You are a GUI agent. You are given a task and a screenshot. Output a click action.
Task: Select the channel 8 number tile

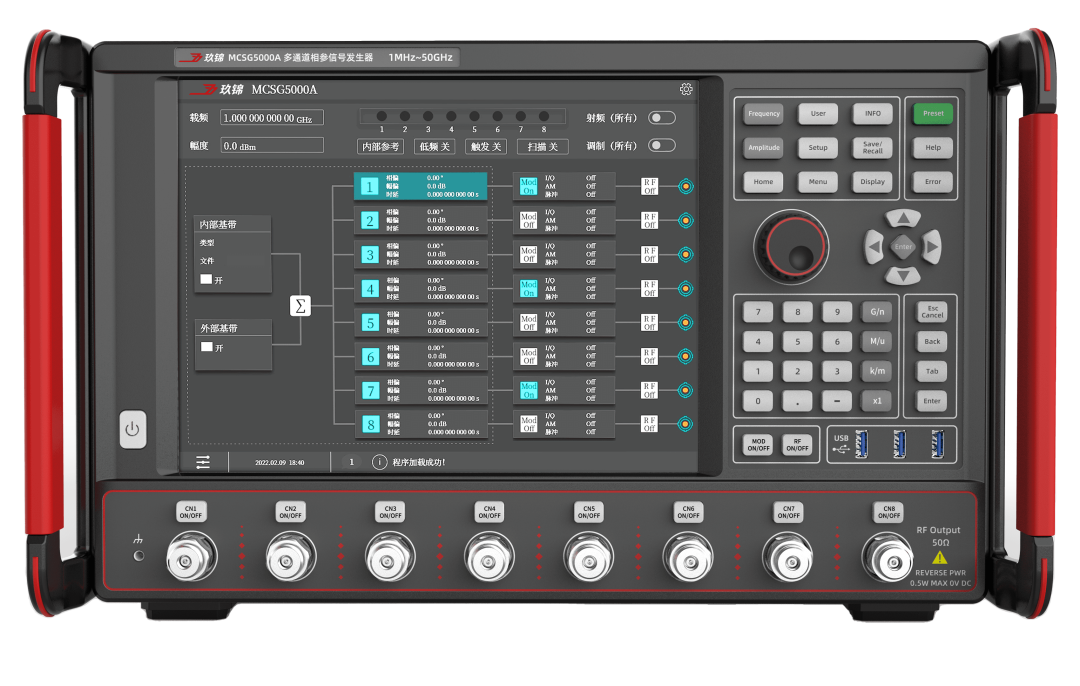tap(371, 424)
